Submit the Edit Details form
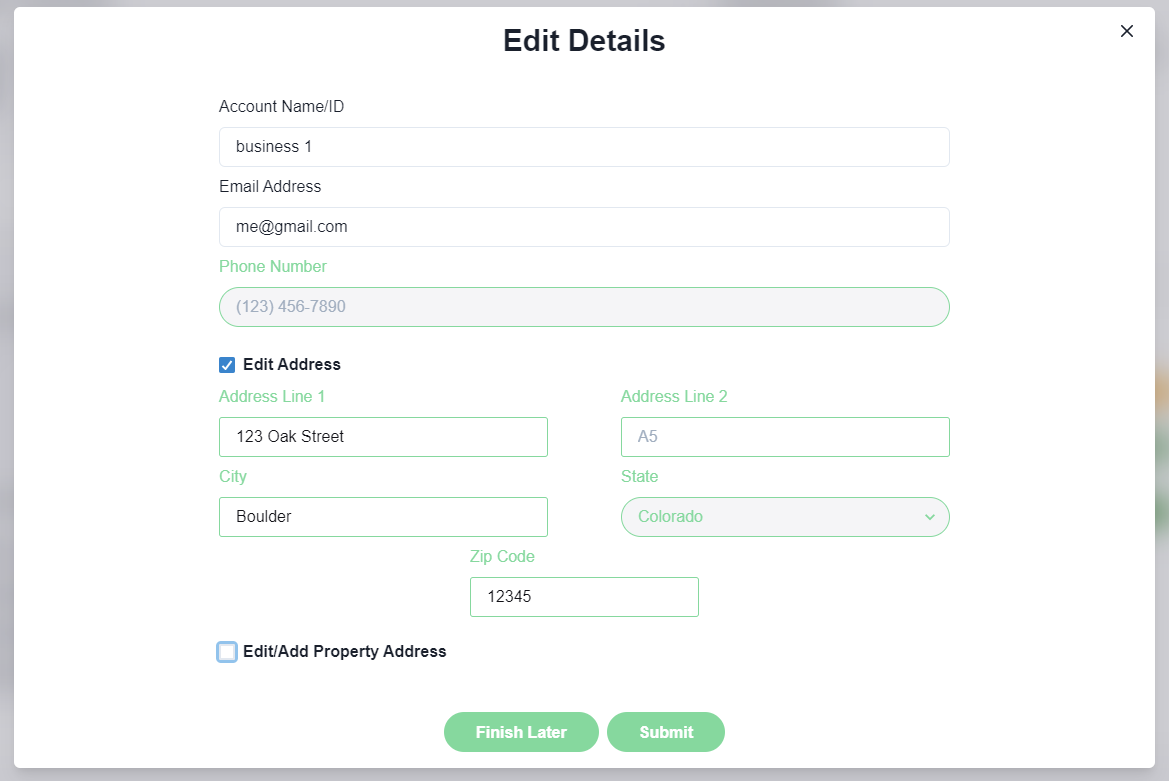The image size is (1169, 781). coord(666,732)
